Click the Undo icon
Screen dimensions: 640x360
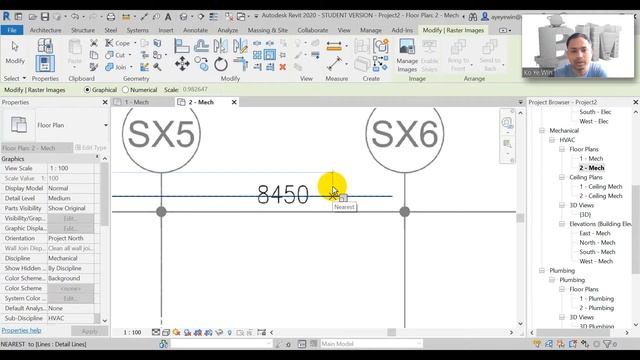click(75, 17)
